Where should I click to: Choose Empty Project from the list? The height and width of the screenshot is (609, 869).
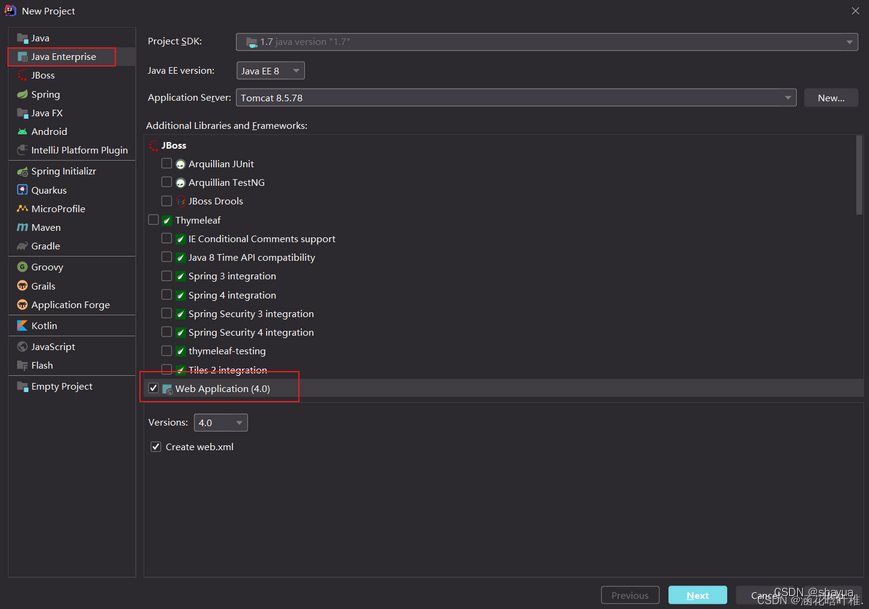[x=61, y=386]
